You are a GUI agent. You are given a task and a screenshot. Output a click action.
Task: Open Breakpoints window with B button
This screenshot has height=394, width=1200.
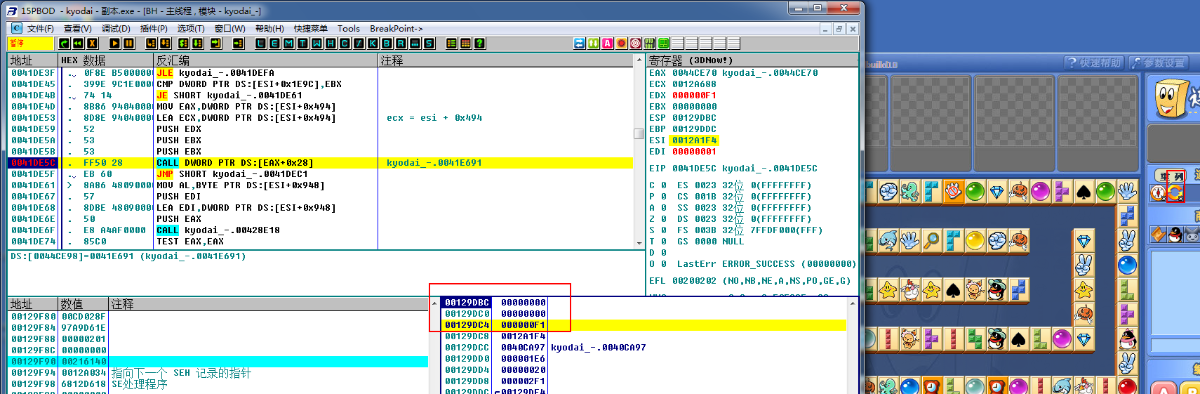pos(386,43)
